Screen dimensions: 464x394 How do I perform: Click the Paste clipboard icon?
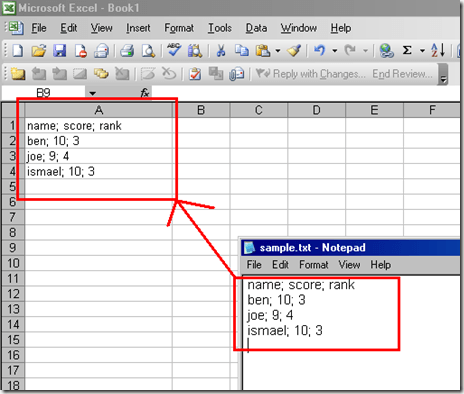coord(263,51)
